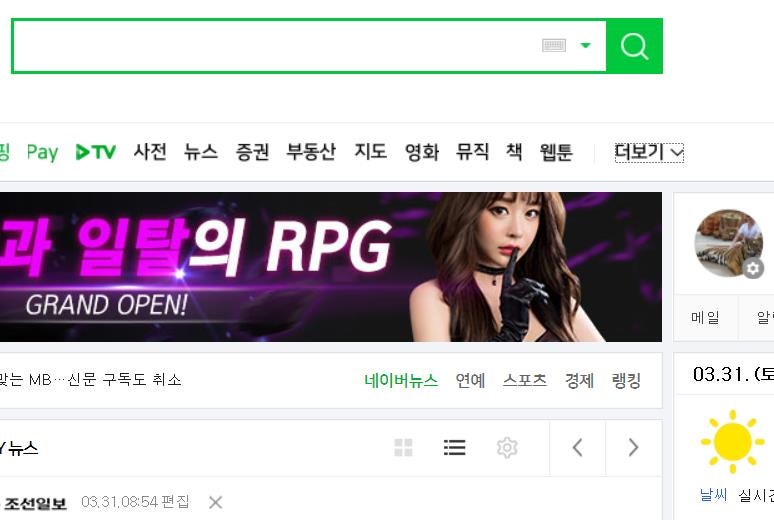Open the on-screen keyboard icon in search box

click(x=554, y=46)
